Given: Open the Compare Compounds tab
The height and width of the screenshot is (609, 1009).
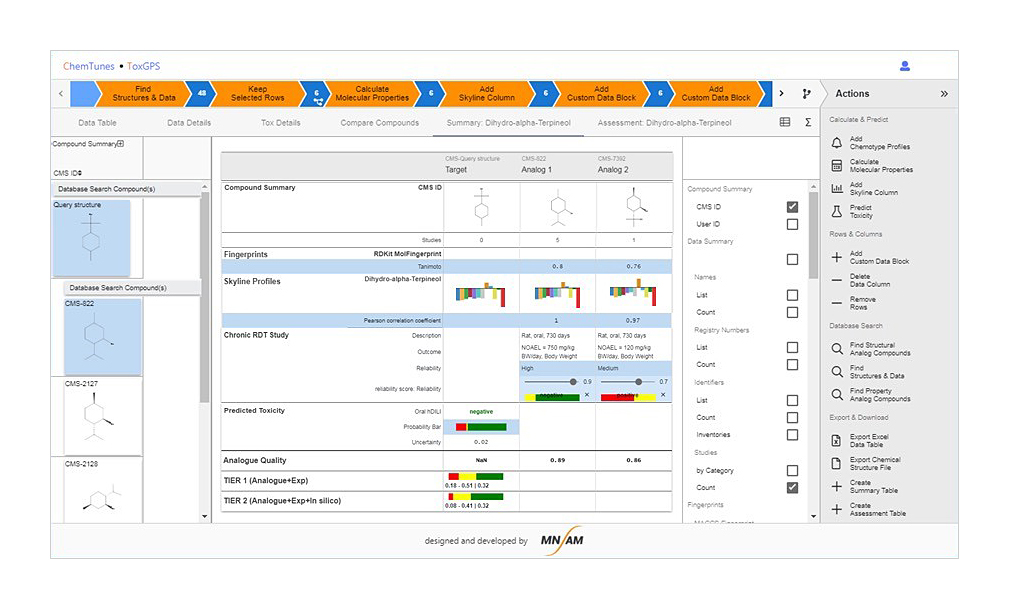Looking at the screenshot, I should pyautogui.click(x=379, y=123).
